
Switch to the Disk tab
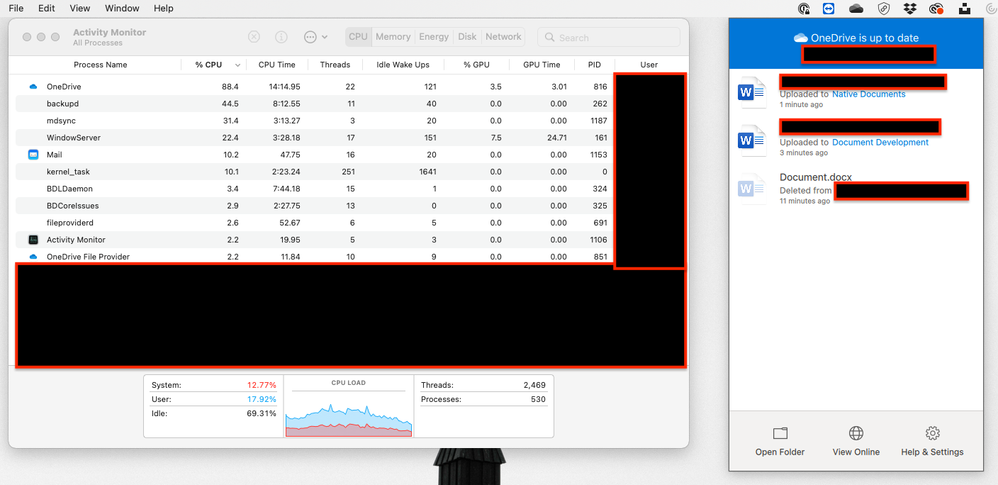(x=467, y=37)
